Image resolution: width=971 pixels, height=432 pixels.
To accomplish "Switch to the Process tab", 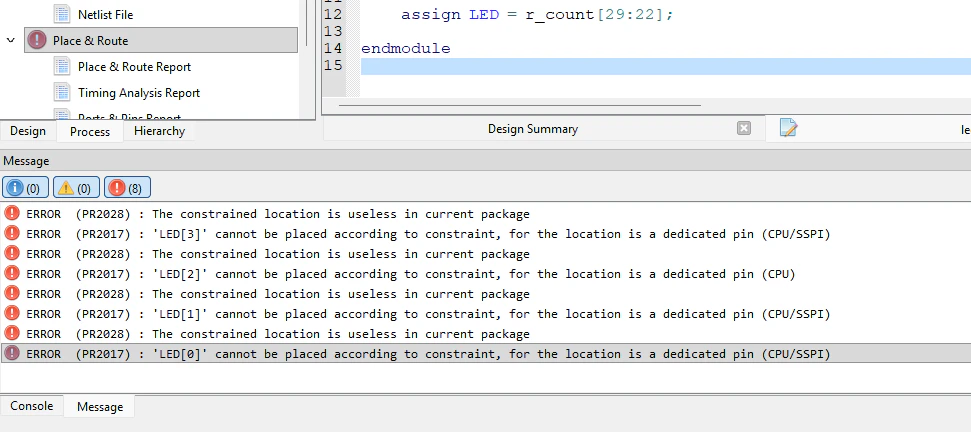I will tap(90, 131).
